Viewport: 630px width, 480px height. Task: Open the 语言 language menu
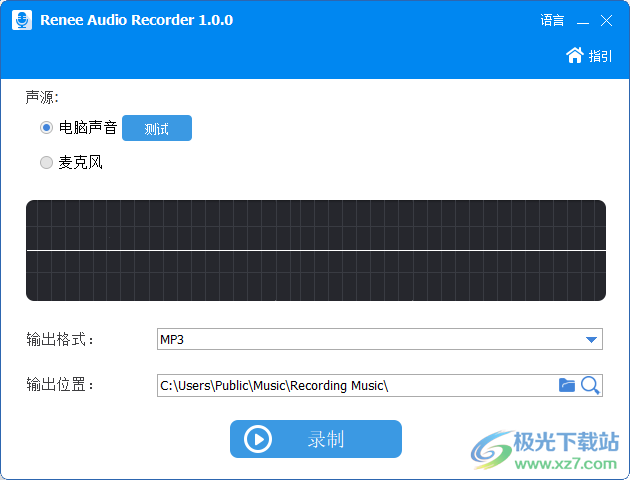click(552, 20)
